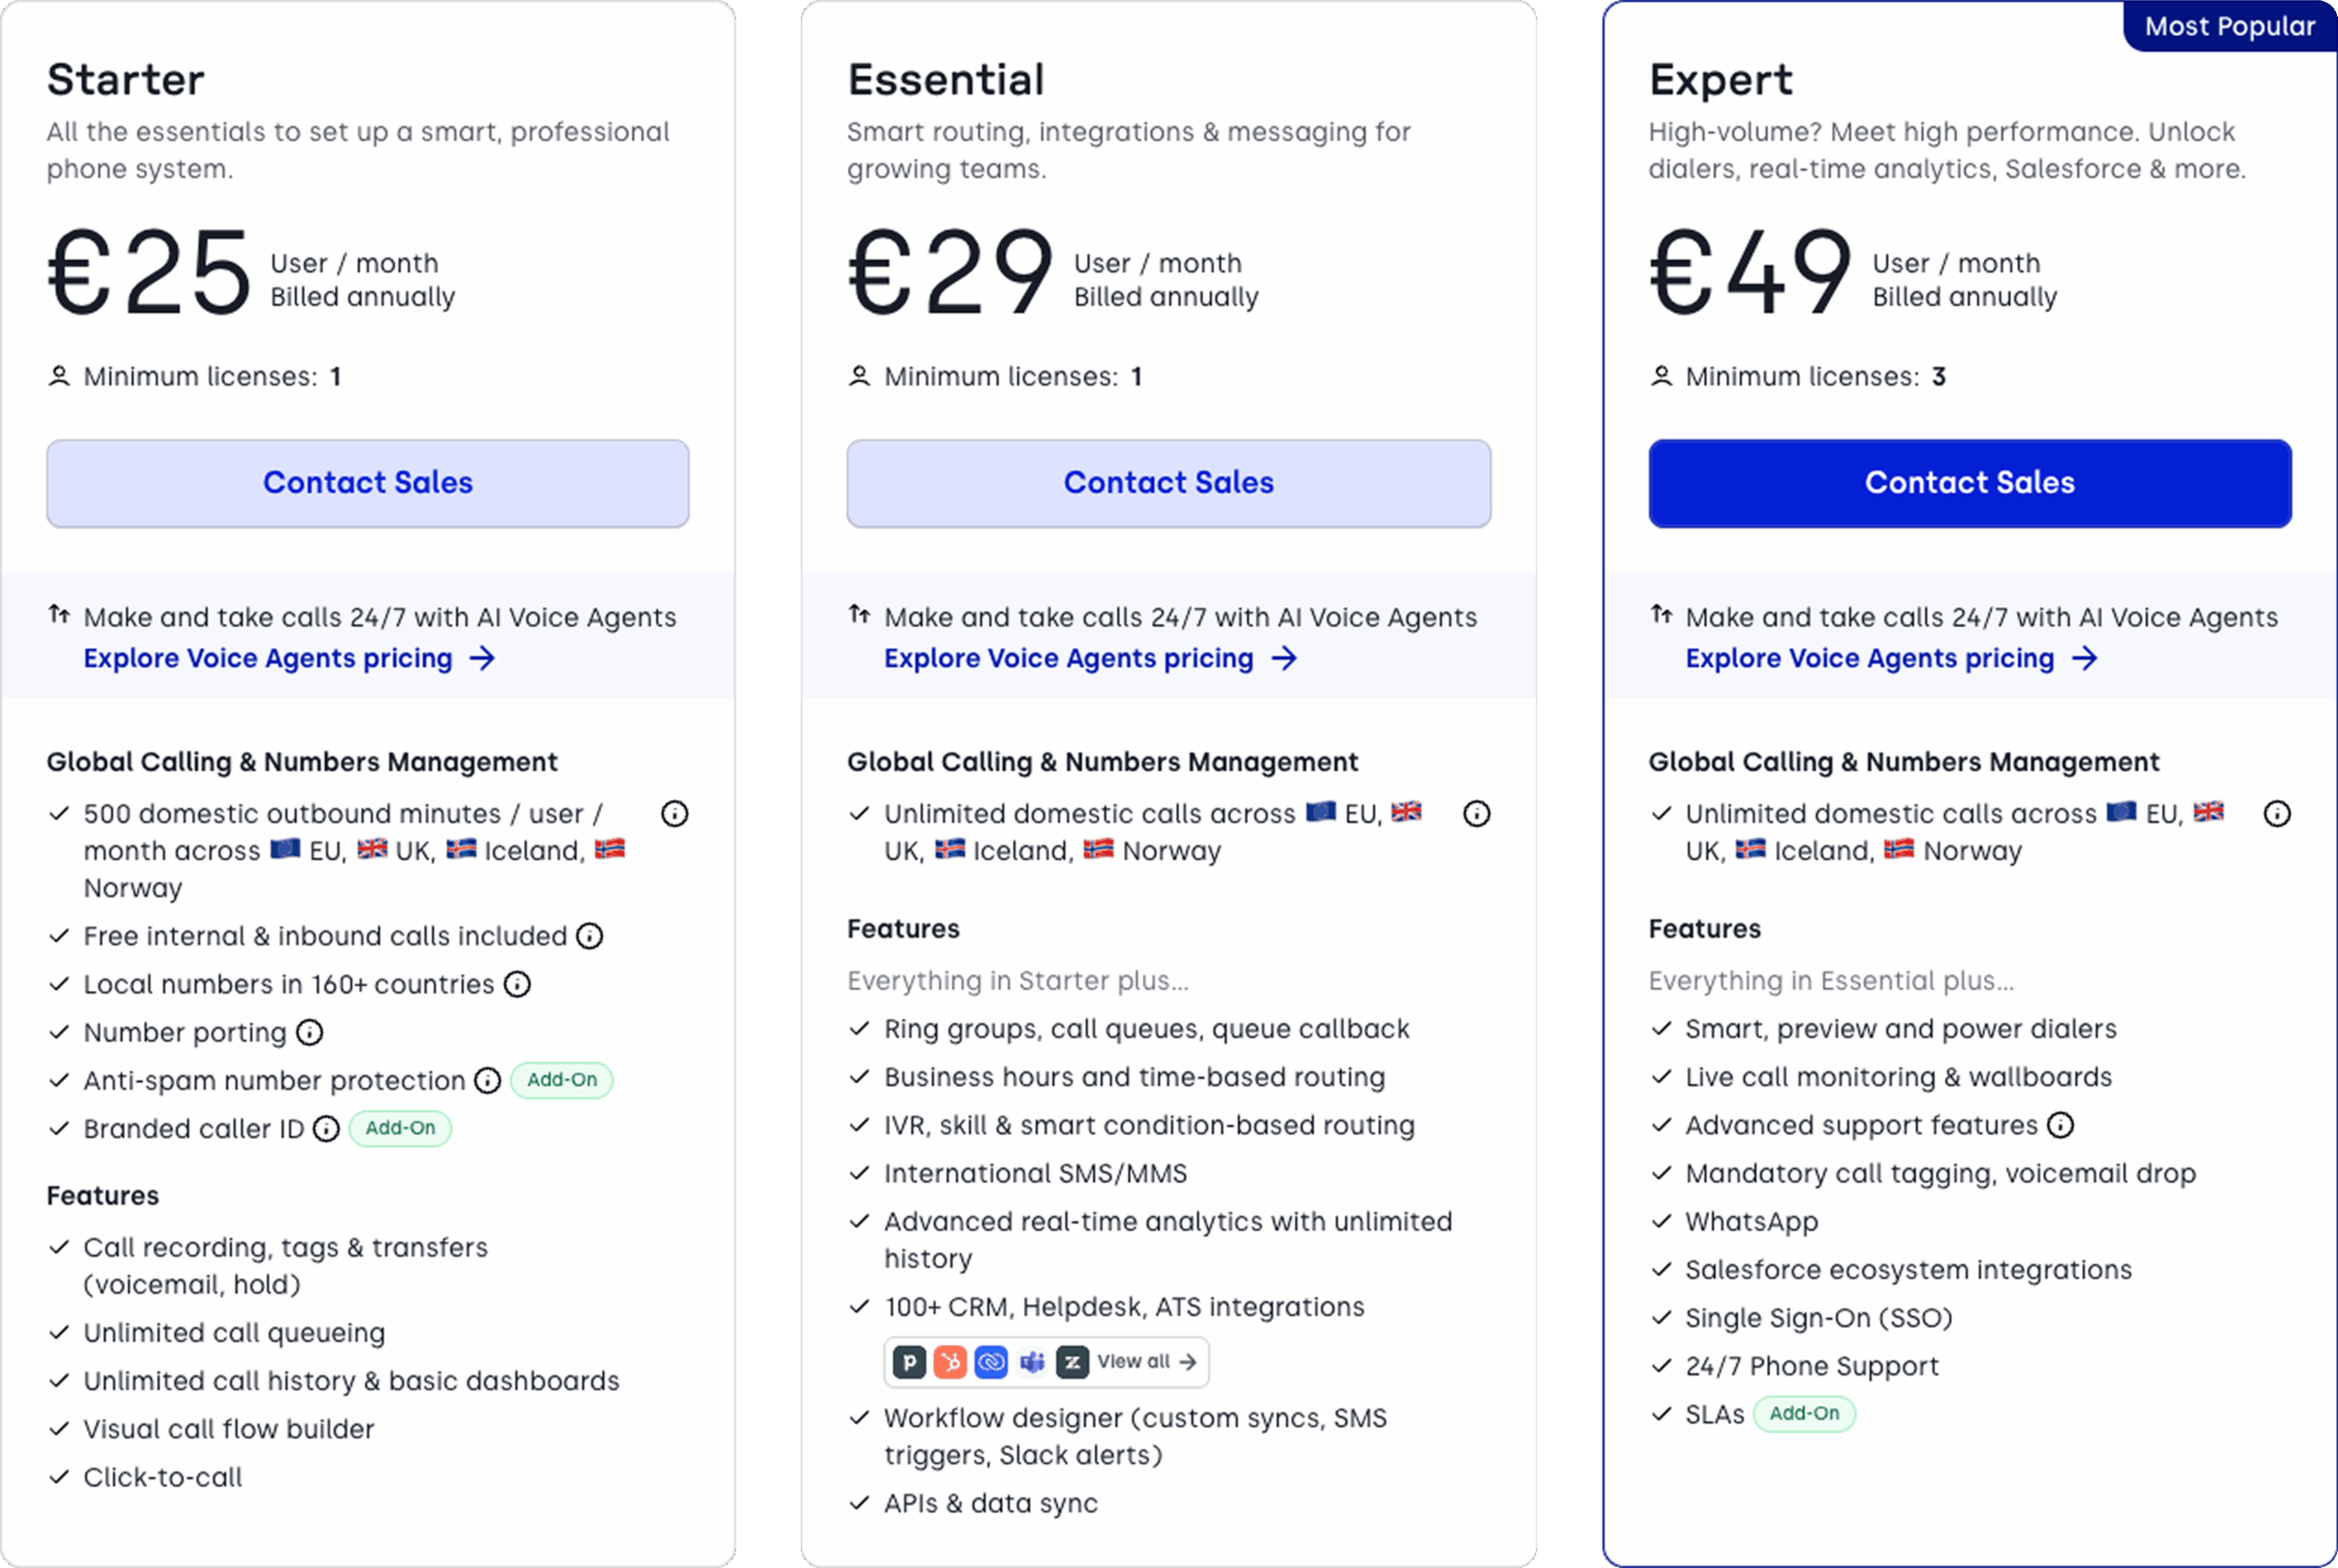
Task: Click the Zendesk integration icon
Action: [x=1072, y=1362]
